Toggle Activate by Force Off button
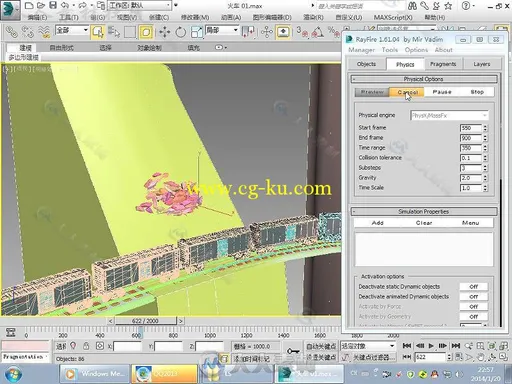 474,307
